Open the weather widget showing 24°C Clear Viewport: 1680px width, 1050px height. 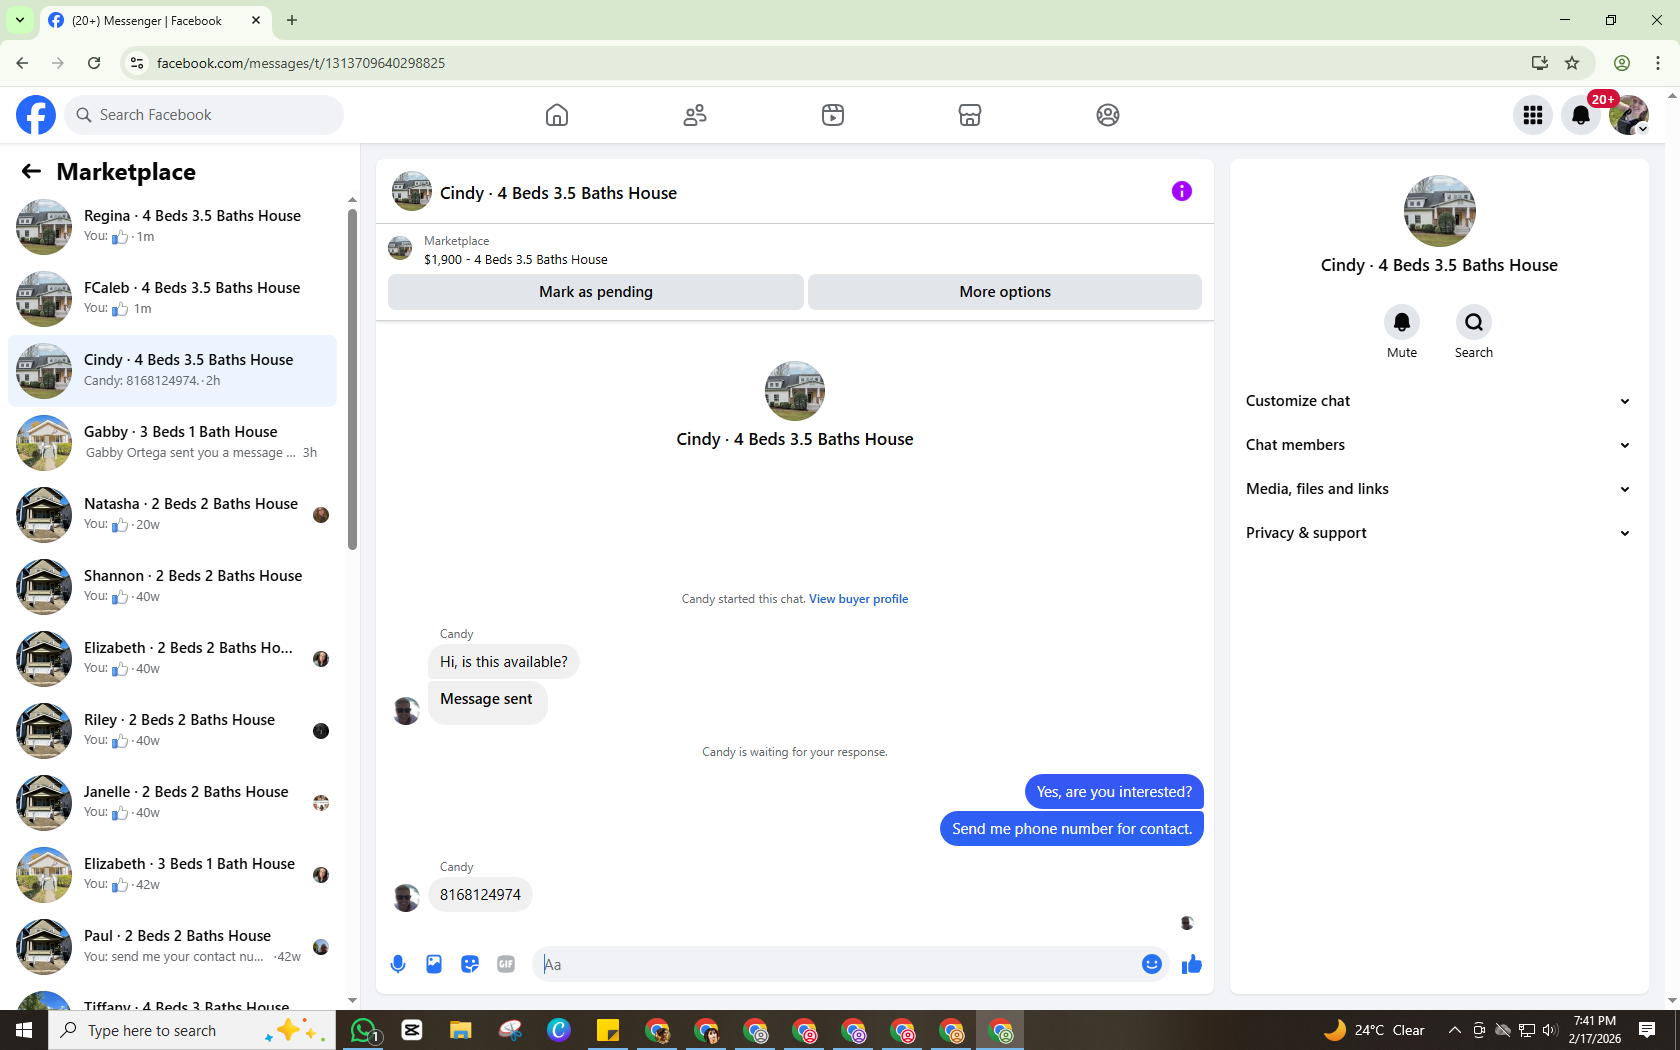[1374, 1030]
